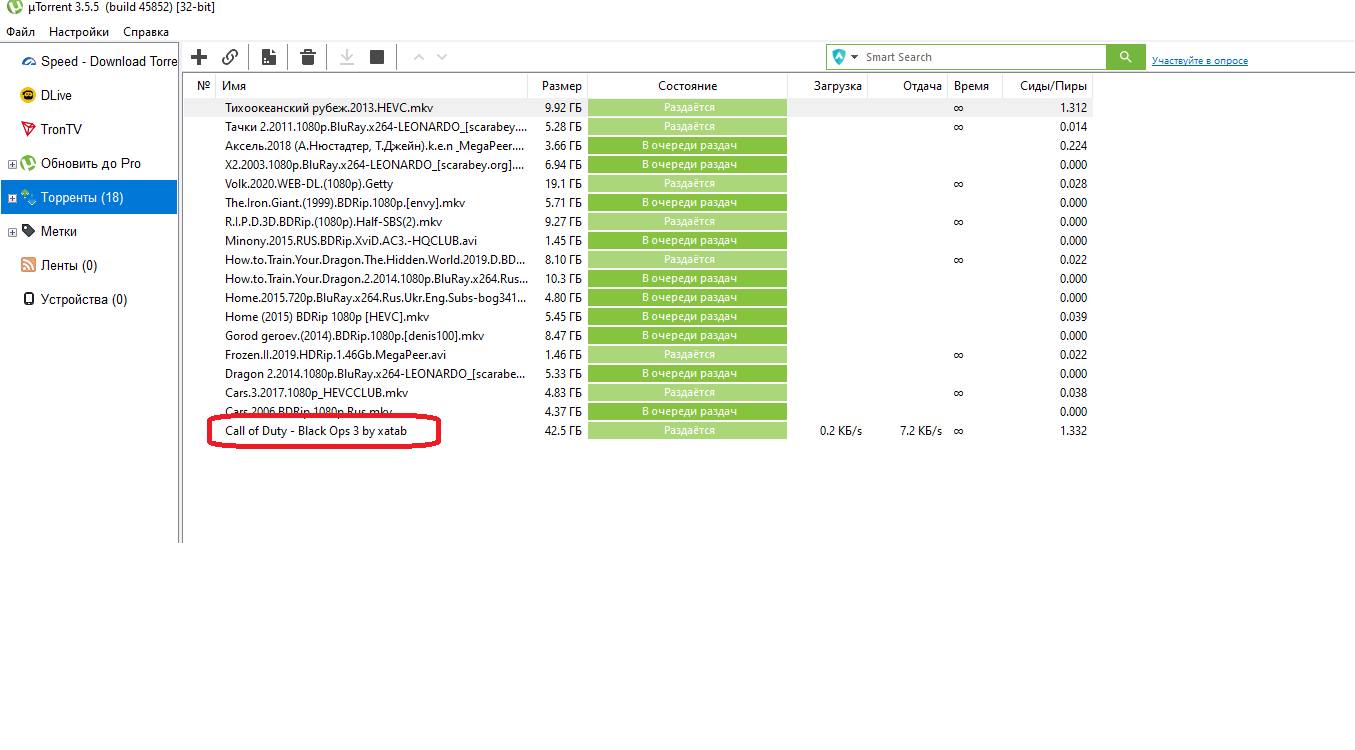Select Аксель.2018 torrent row

(376, 145)
